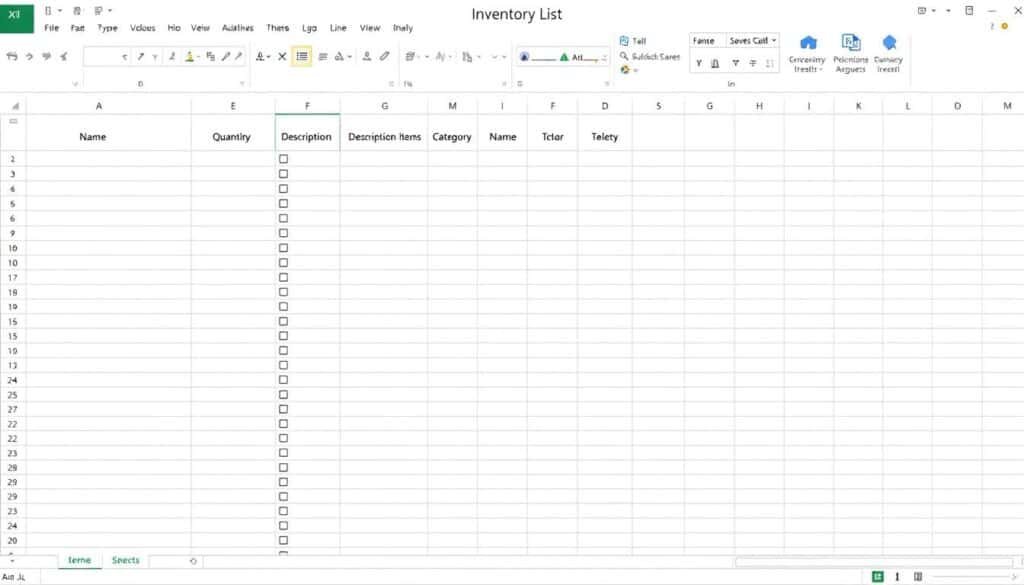Click the Tell icon in ribbon
1024x585 pixels.
(x=624, y=40)
